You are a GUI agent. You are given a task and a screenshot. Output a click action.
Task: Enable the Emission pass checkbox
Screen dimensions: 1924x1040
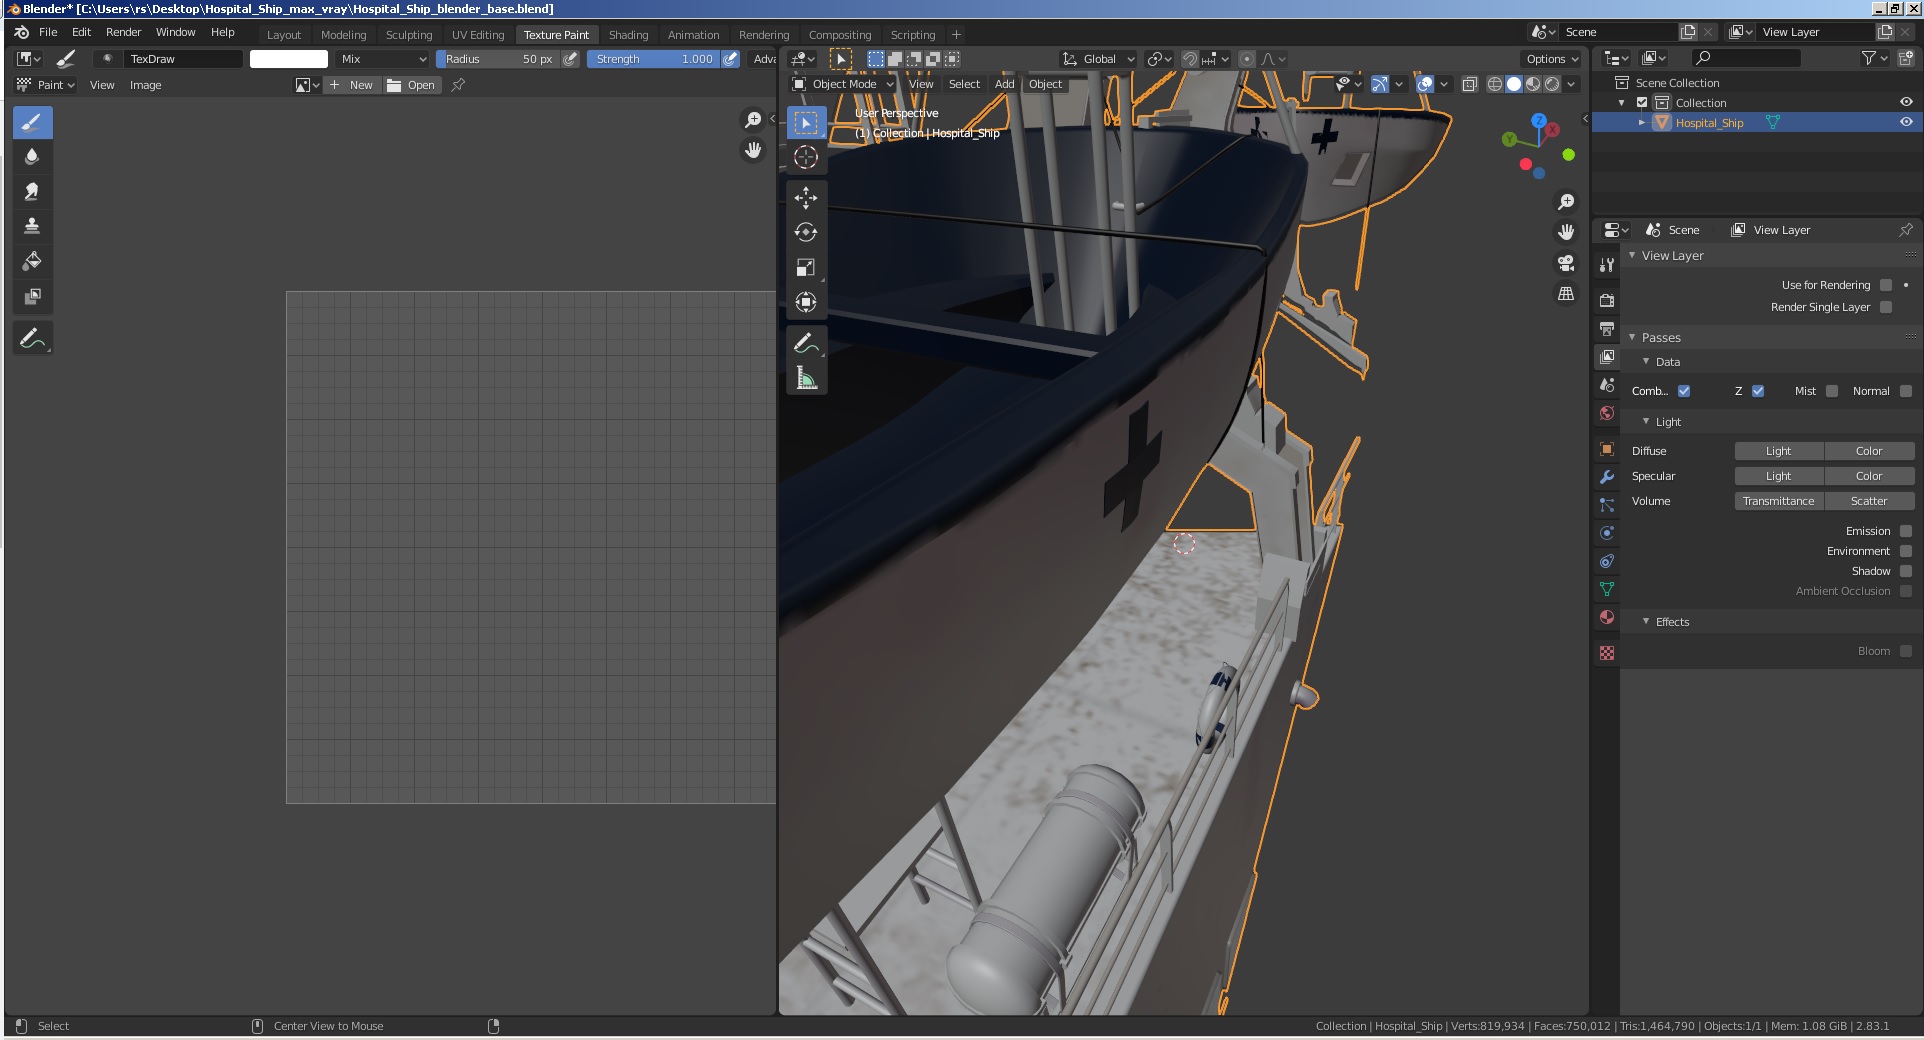click(1906, 531)
